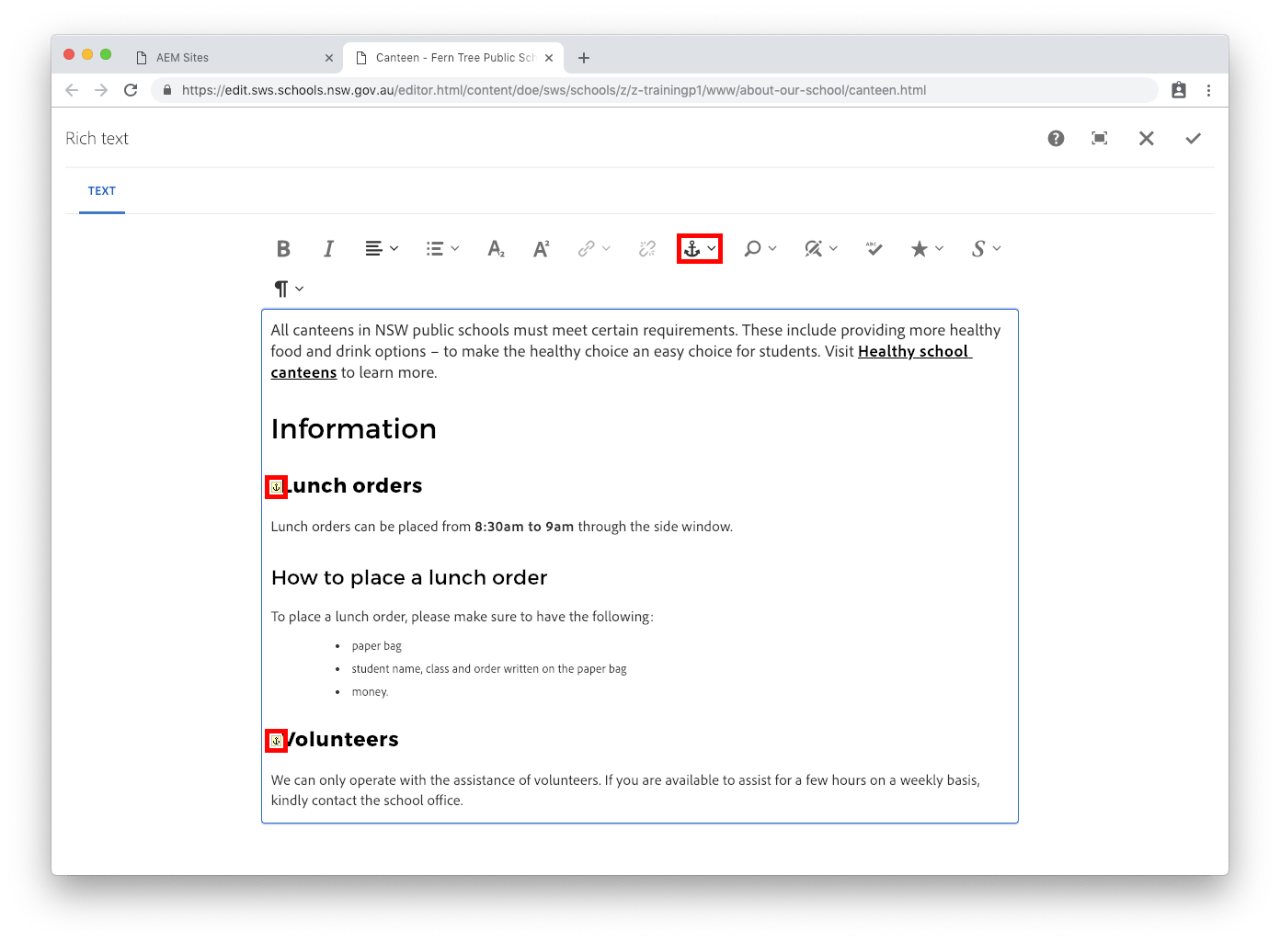This screenshot has width=1280, height=943.
Task: Open the find and replace dropdown
Action: pos(760,249)
